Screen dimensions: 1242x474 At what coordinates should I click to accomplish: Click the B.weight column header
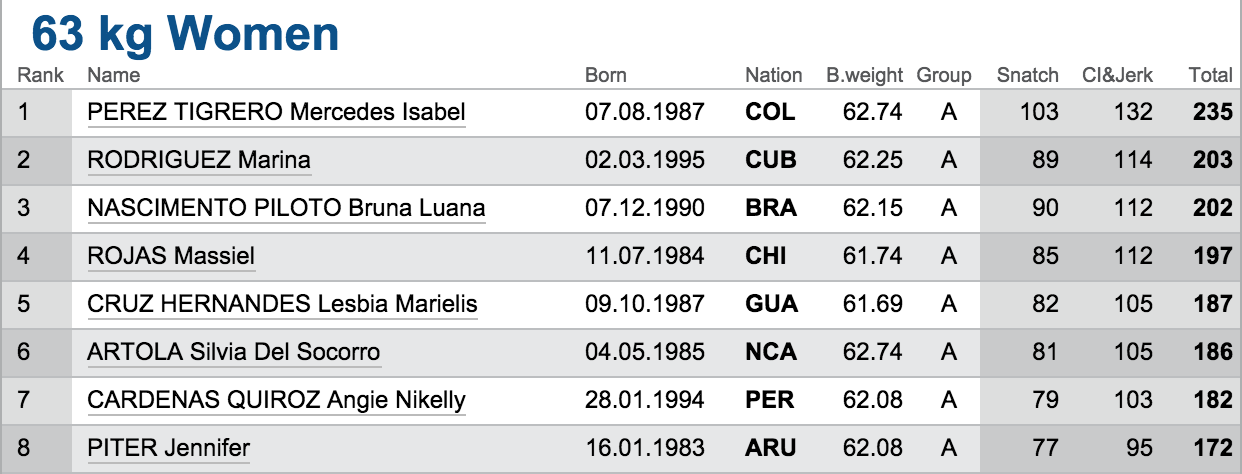865,75
